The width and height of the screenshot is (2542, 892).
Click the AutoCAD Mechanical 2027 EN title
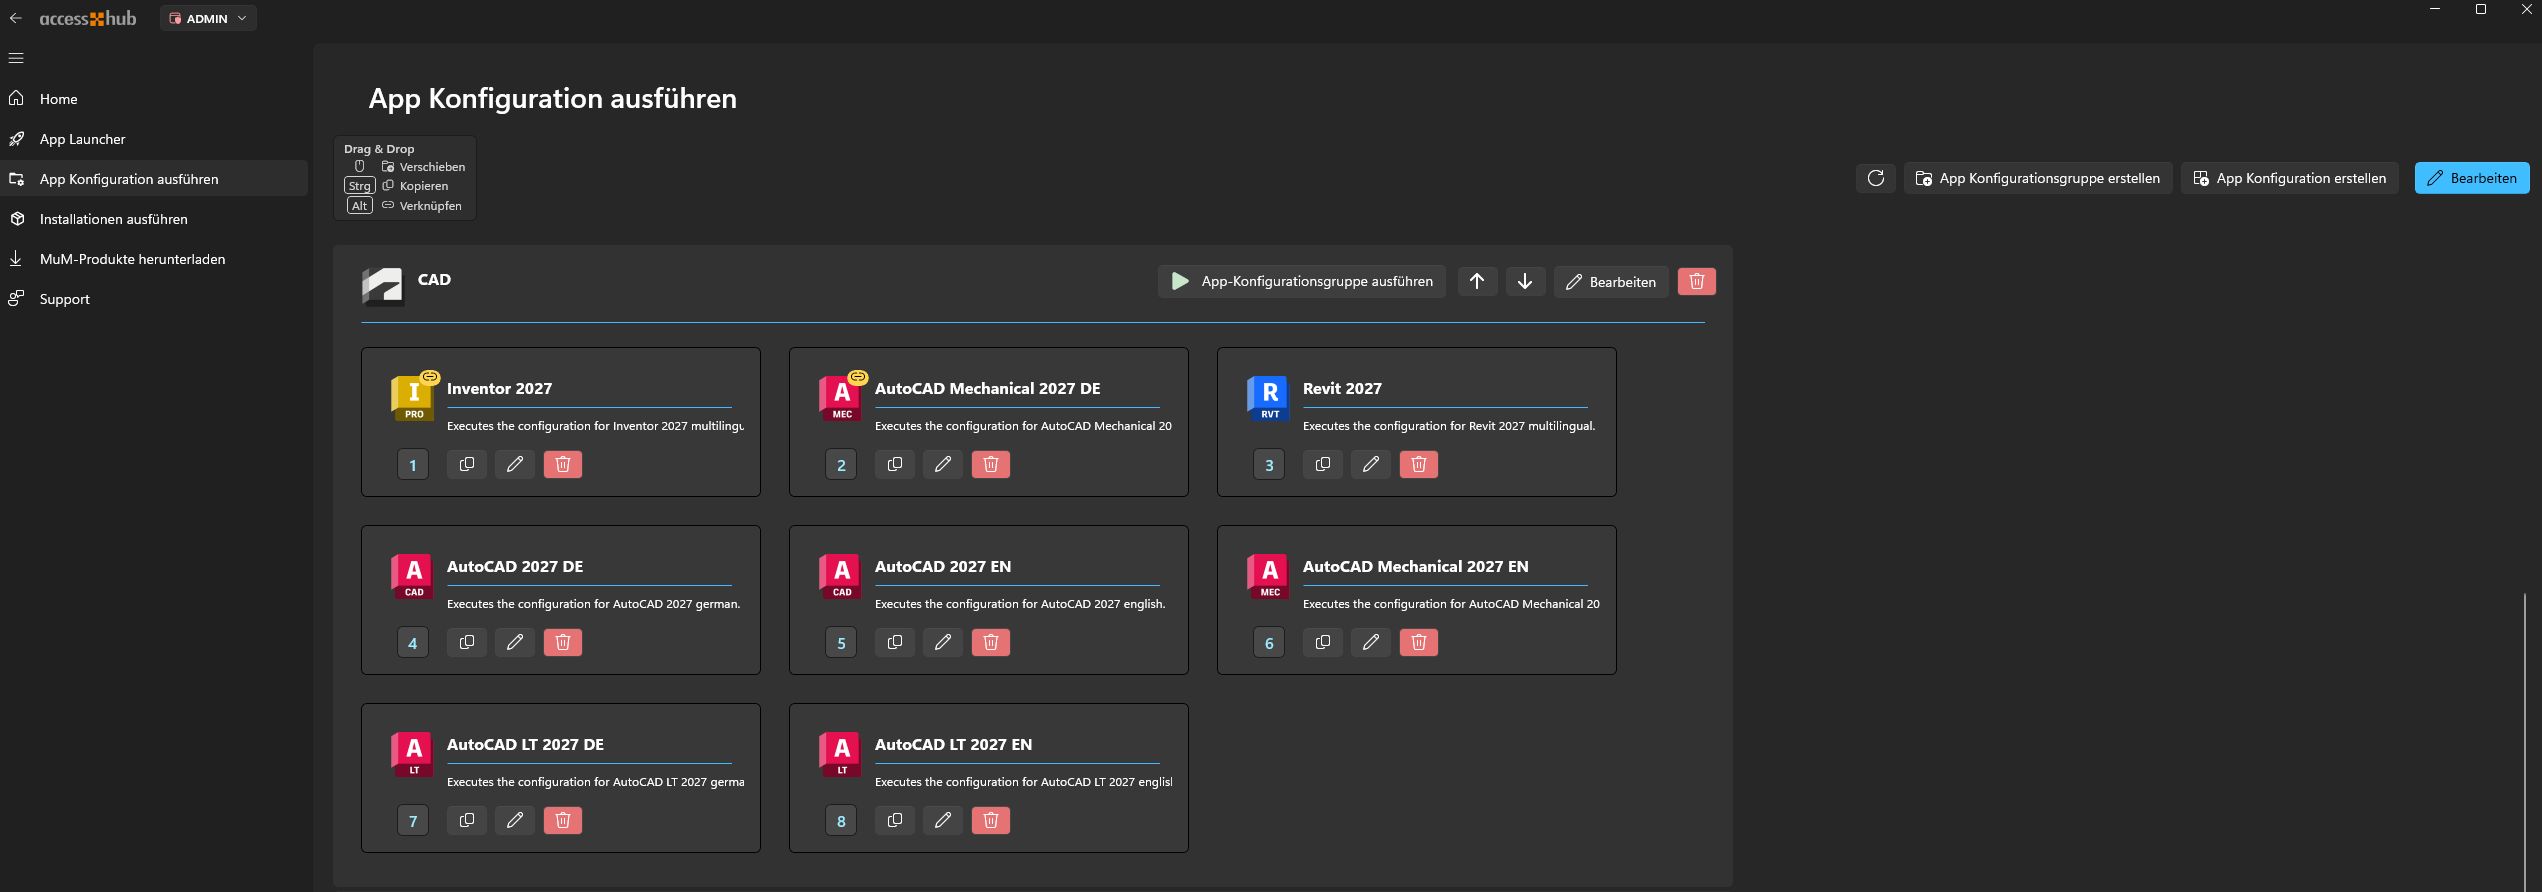(1415, 566)
